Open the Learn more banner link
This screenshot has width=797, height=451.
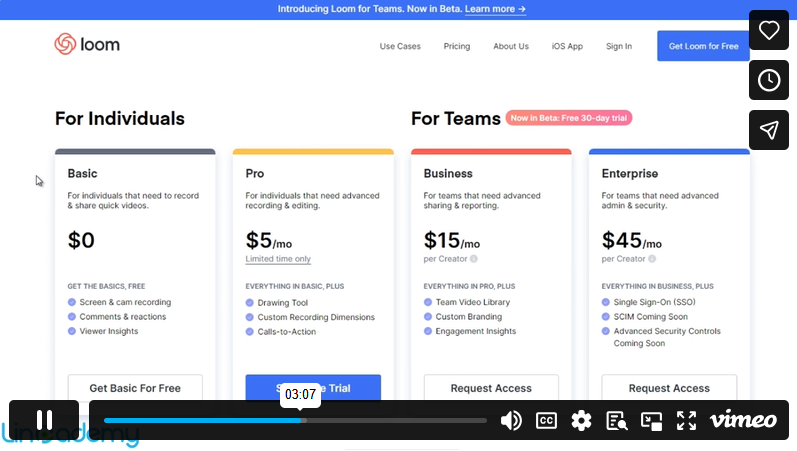click(x=495, y=9)
